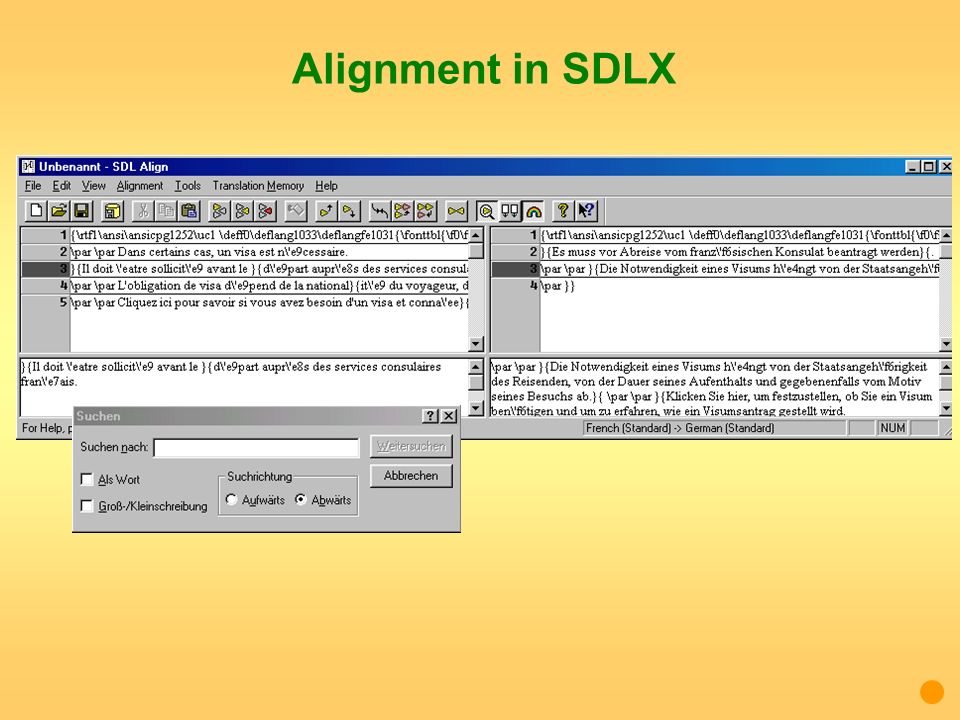Click inside the French segment edit pane
Image resolution: width=960 pixels, height=720 pixels.
coord(245,387)
